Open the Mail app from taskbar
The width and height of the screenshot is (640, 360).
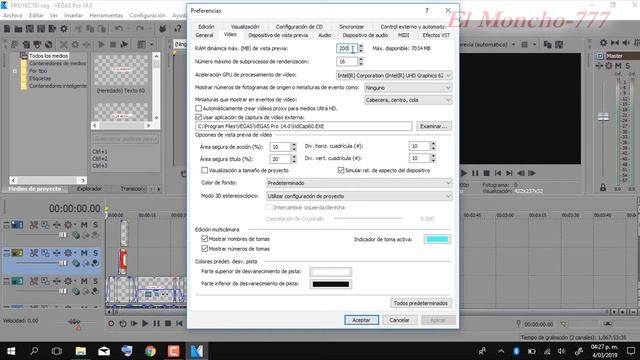tap(104, 351)
